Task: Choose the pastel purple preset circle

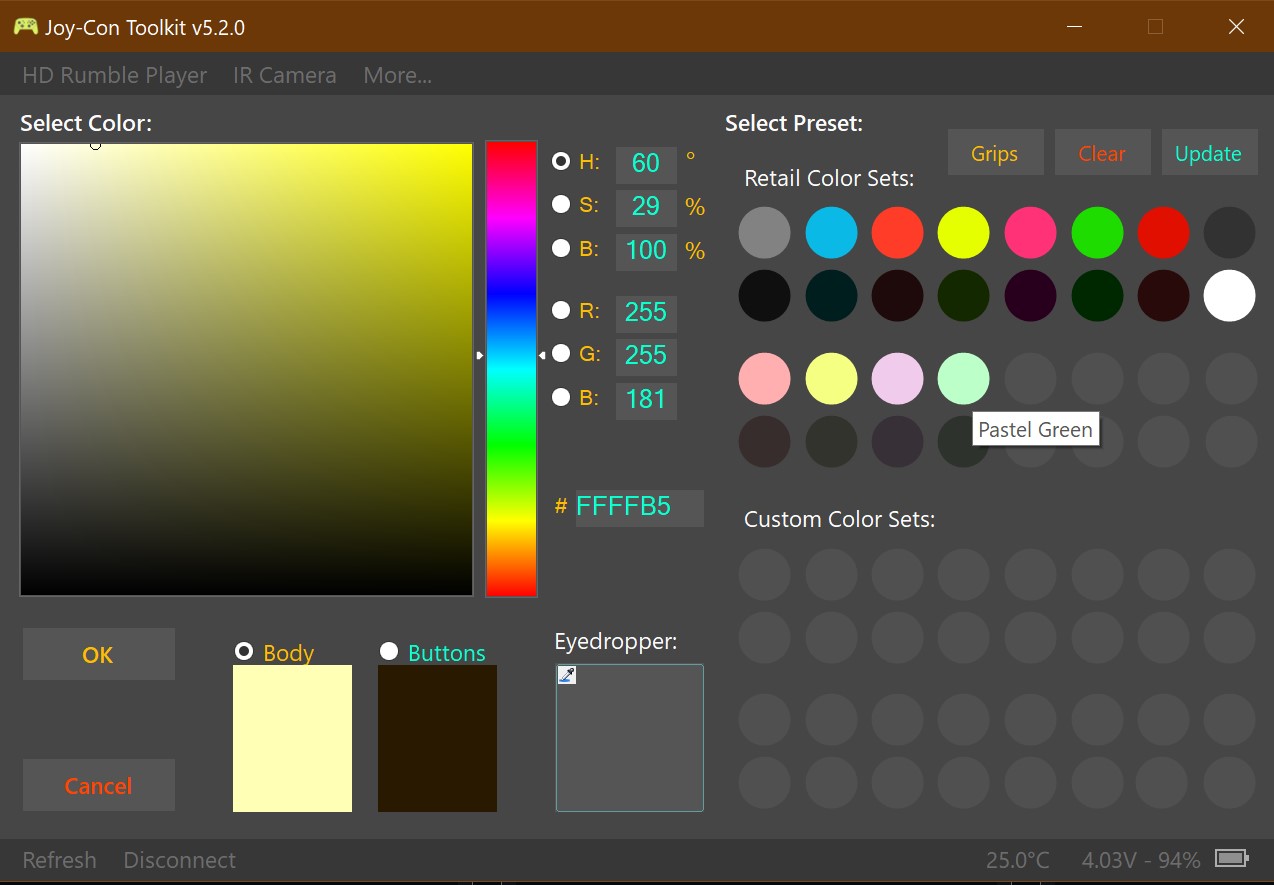Action: [x=897, y=379]
